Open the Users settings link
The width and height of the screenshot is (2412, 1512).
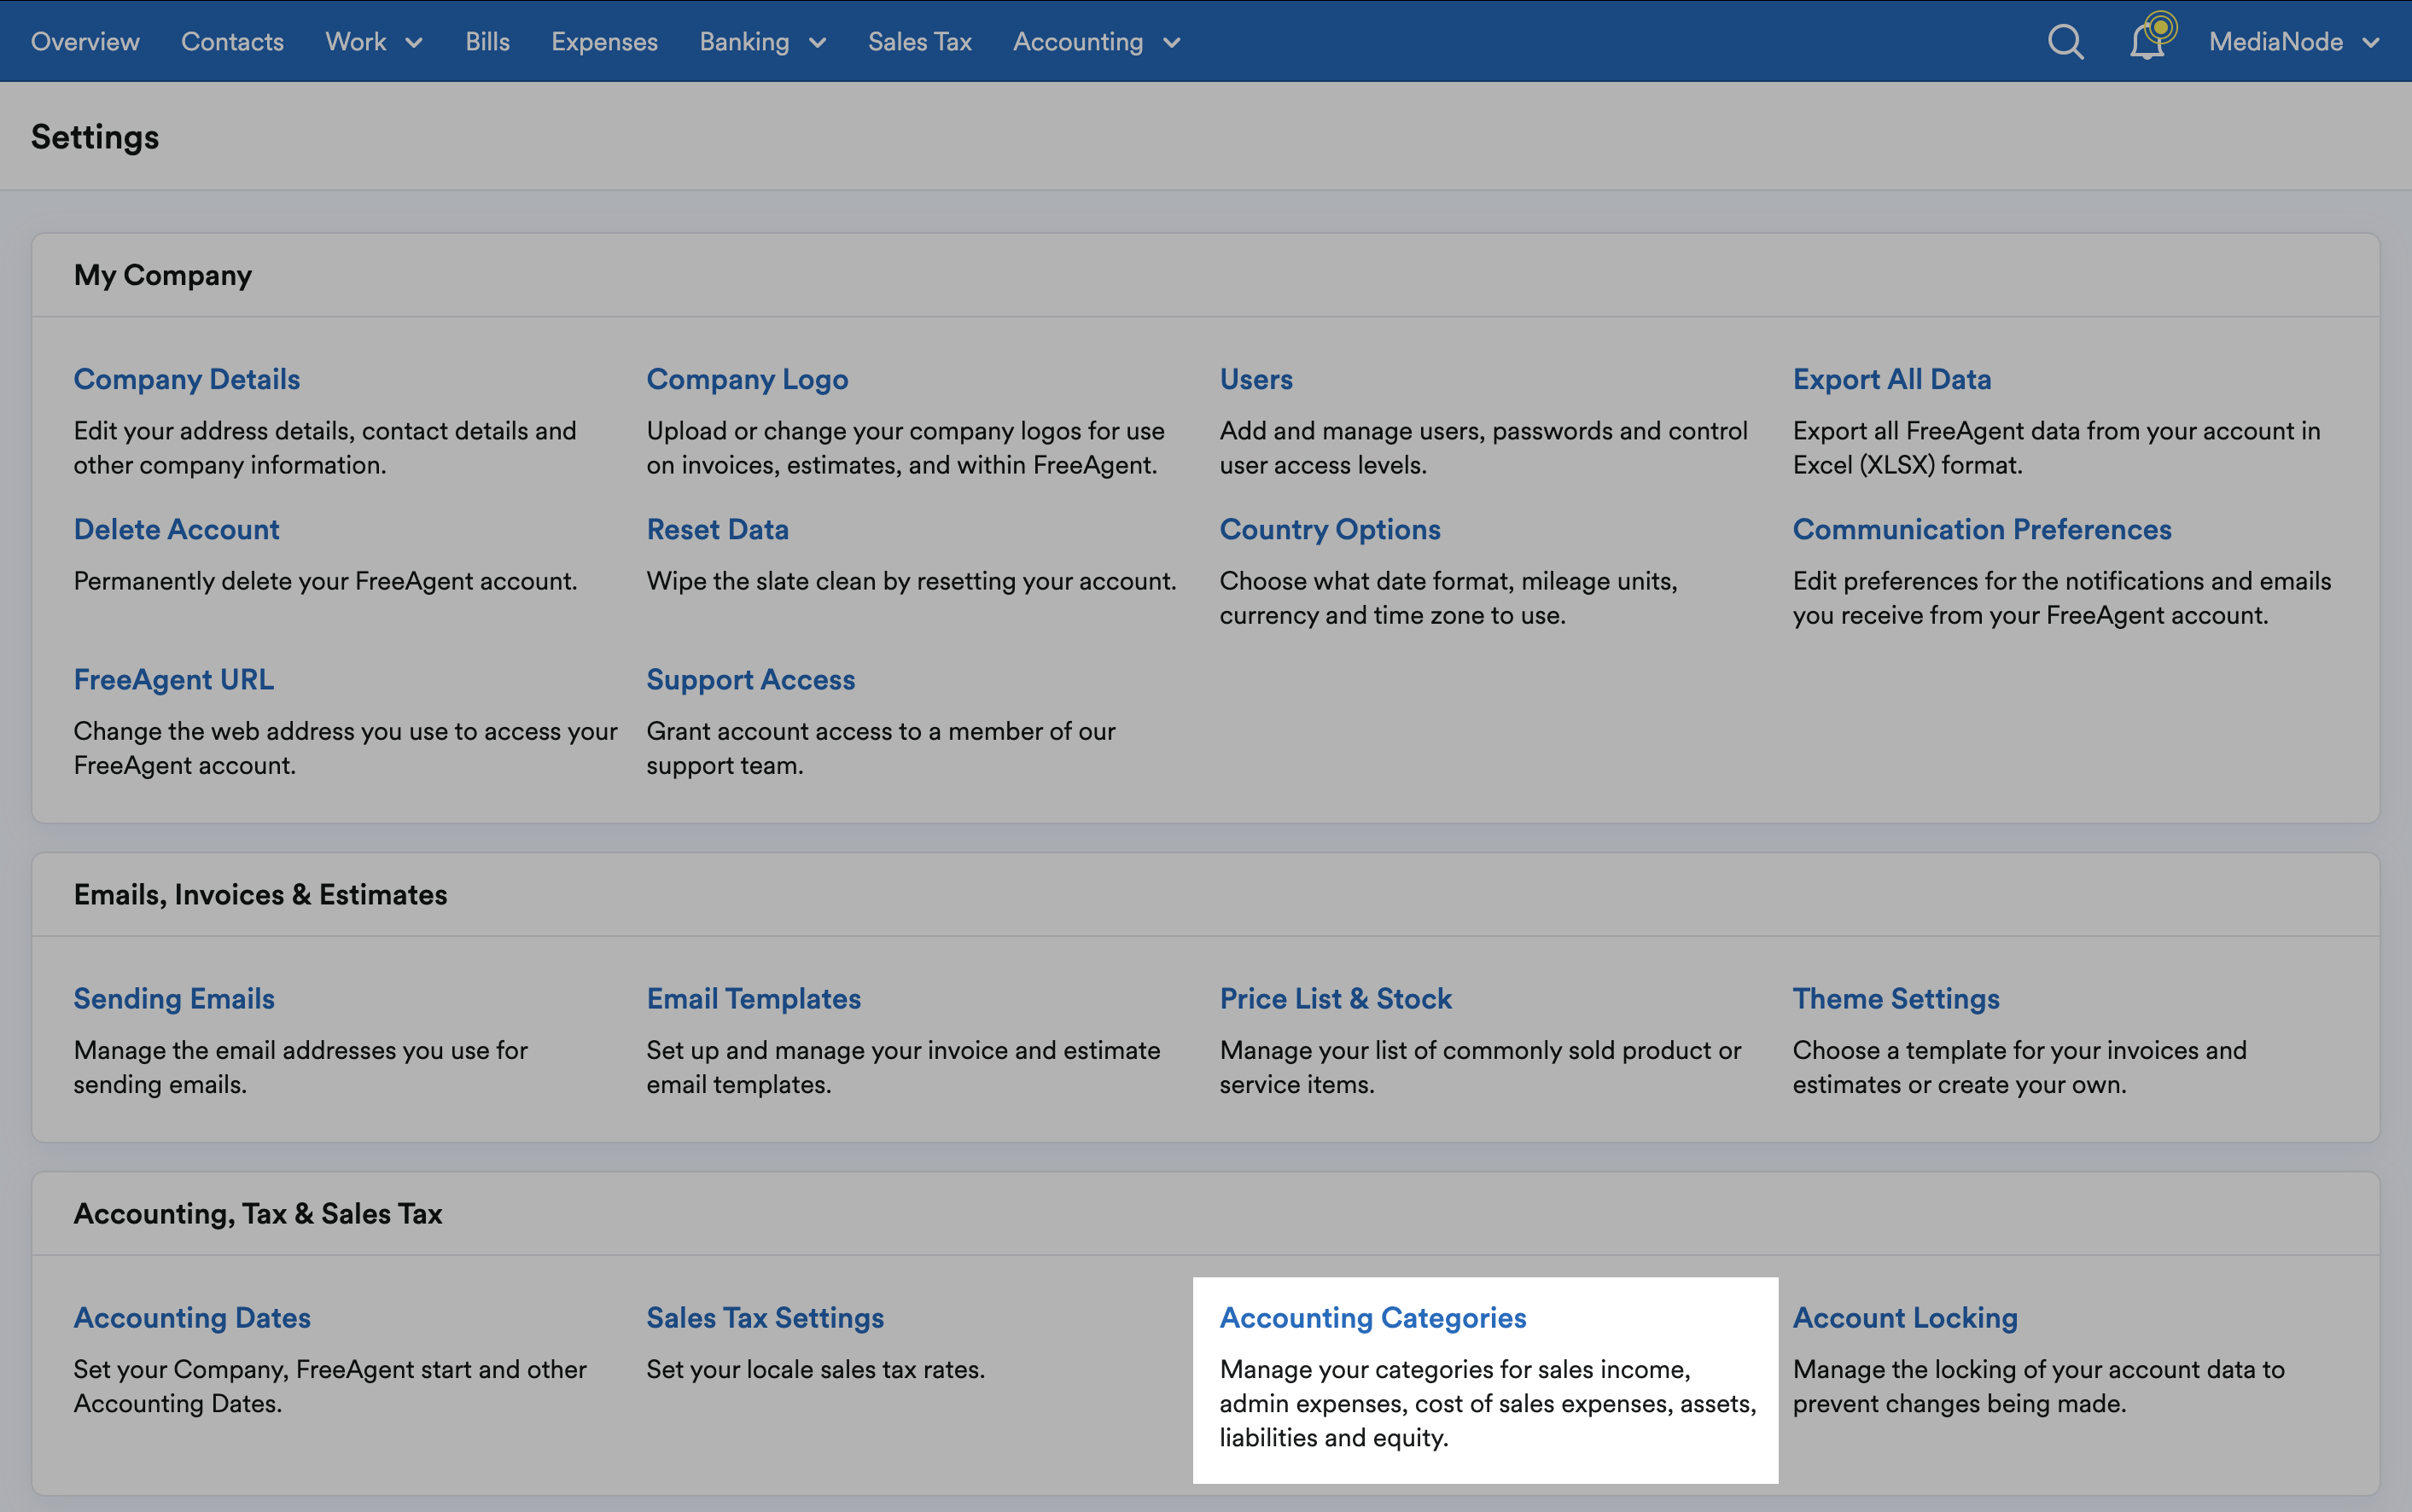pyautogui.click(x=1256, y=379)
